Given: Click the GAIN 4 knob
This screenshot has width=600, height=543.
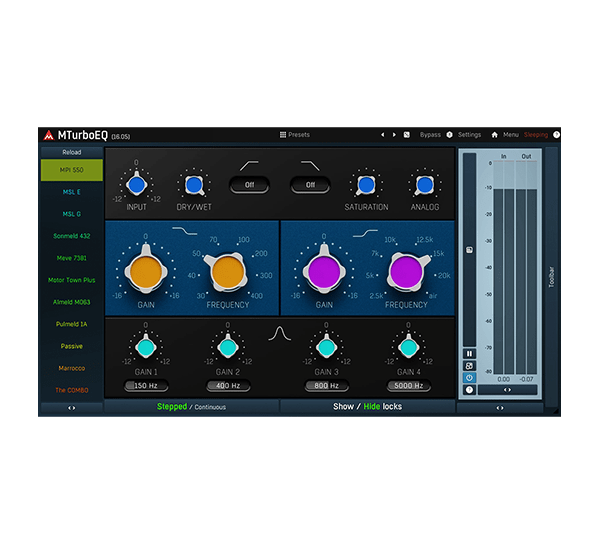Looking at the screenshot, I should tap(408, 347).
